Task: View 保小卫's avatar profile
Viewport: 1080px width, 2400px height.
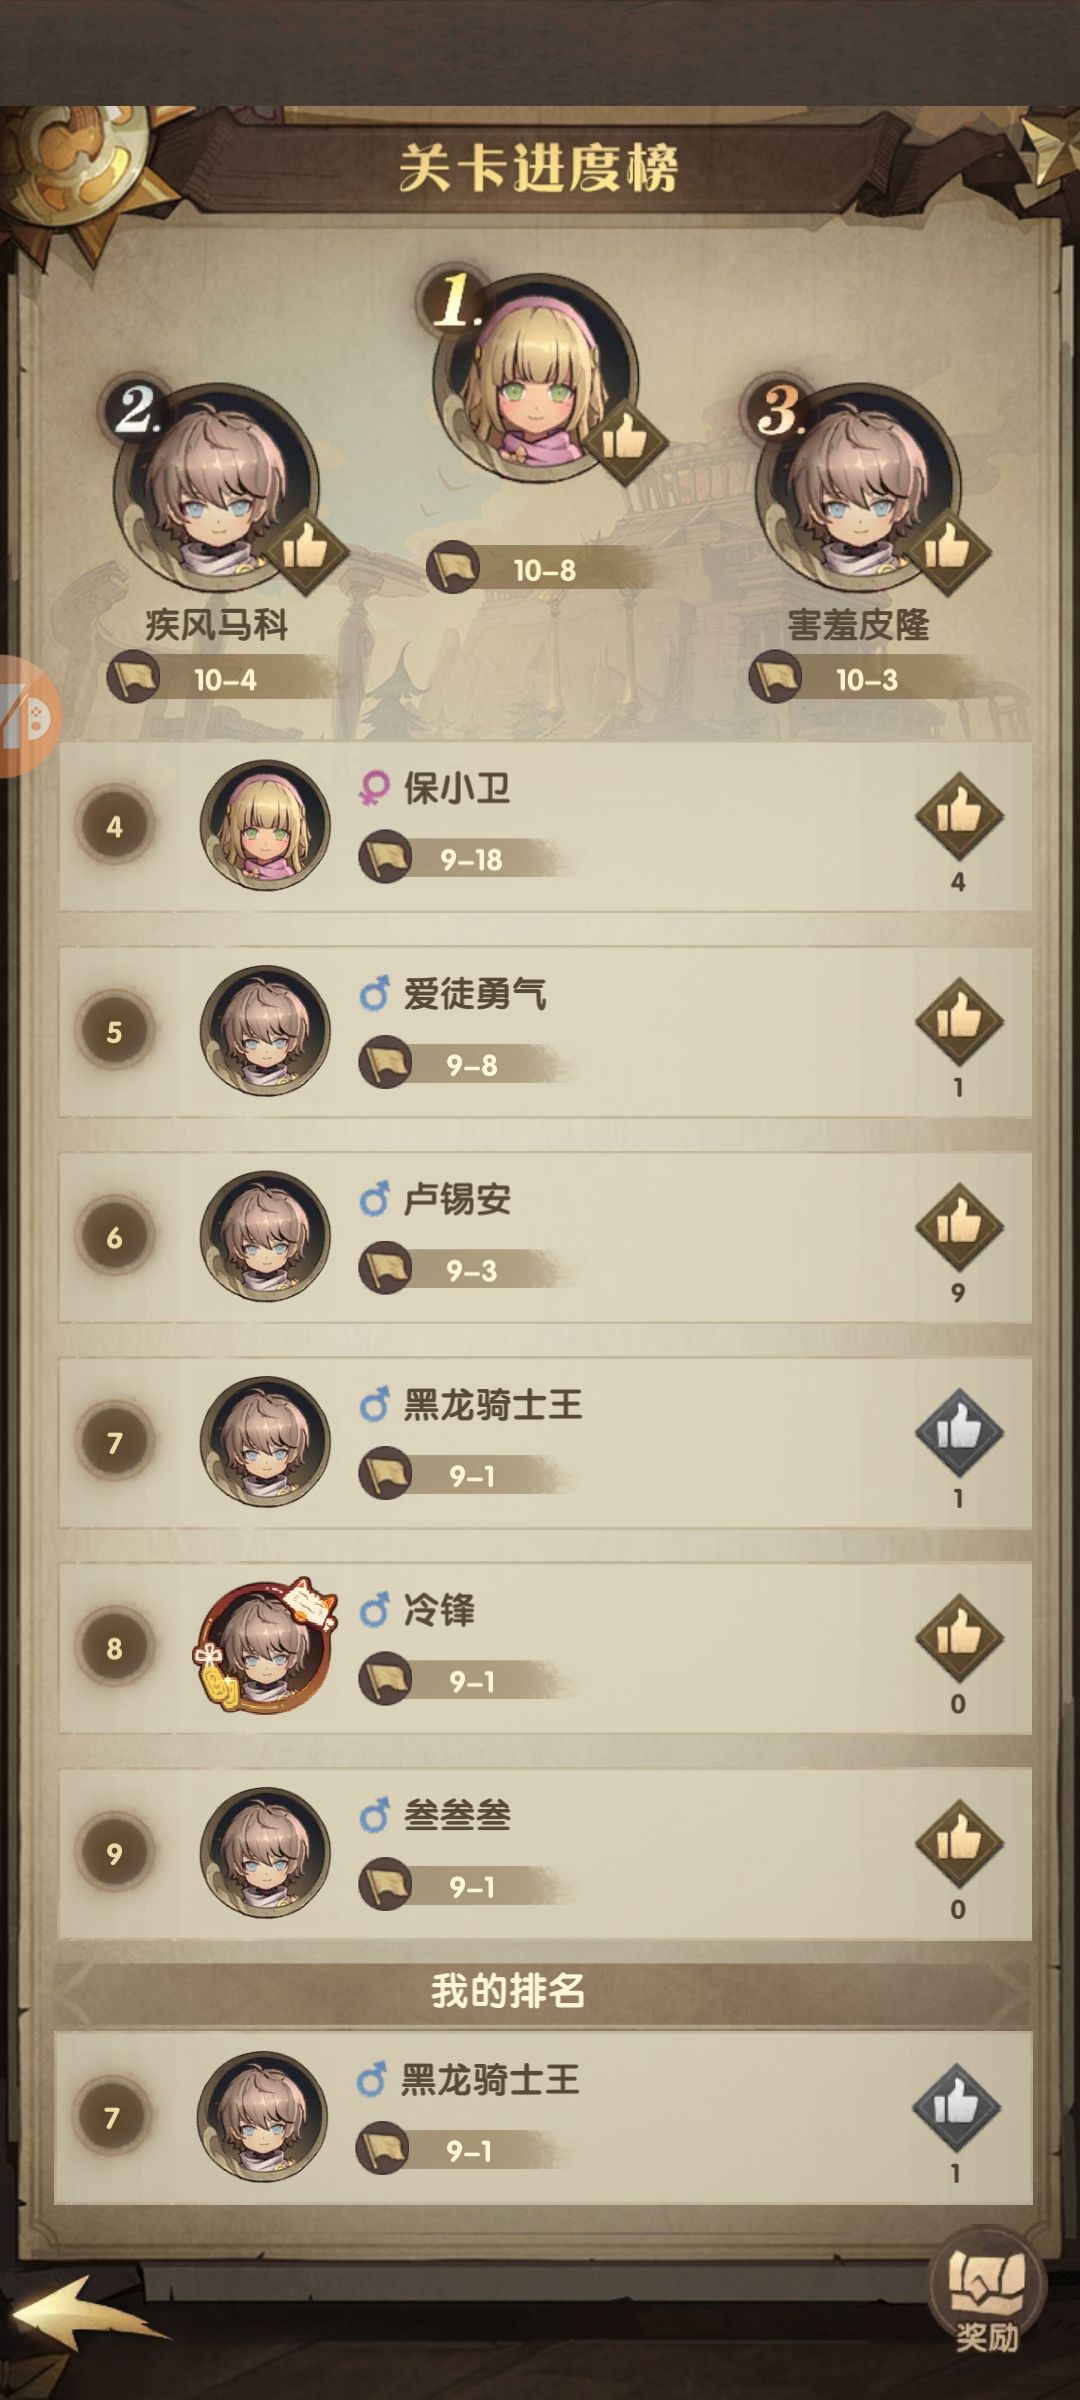Action: click(x=265, y=825)
